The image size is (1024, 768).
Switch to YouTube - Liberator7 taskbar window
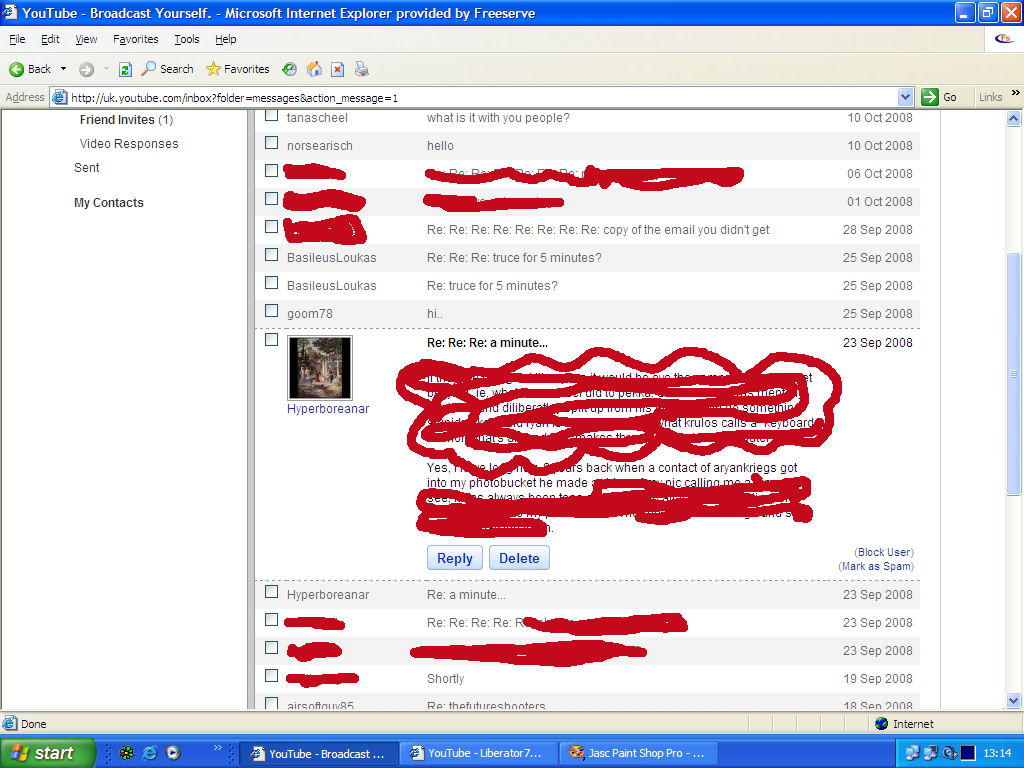tap(478, 753)
